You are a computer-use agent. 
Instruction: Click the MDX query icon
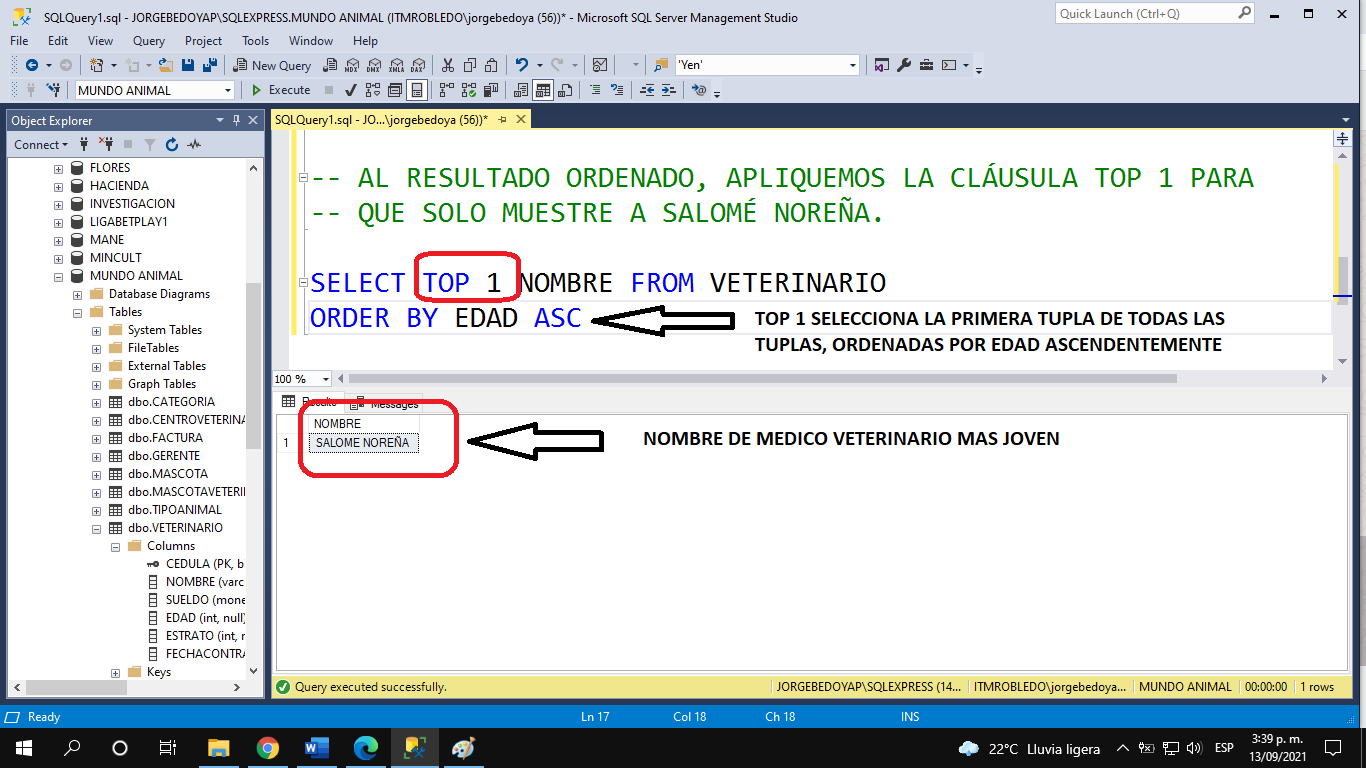(x=352, y=65)
